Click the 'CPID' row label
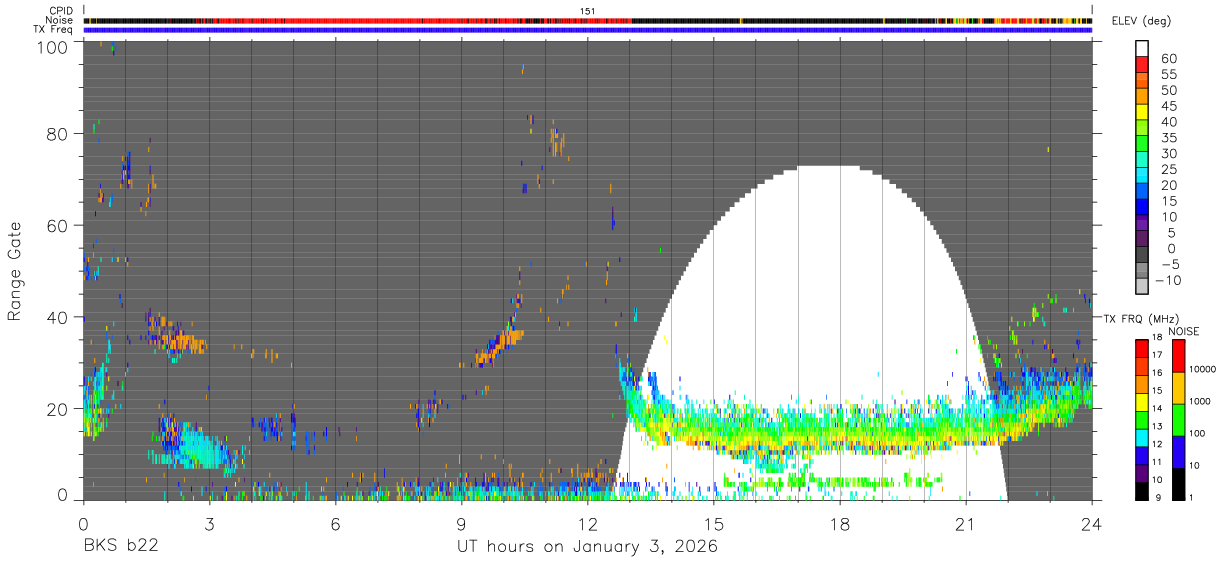The width and height of the screenshot is (1228, 567). point(60,10)
